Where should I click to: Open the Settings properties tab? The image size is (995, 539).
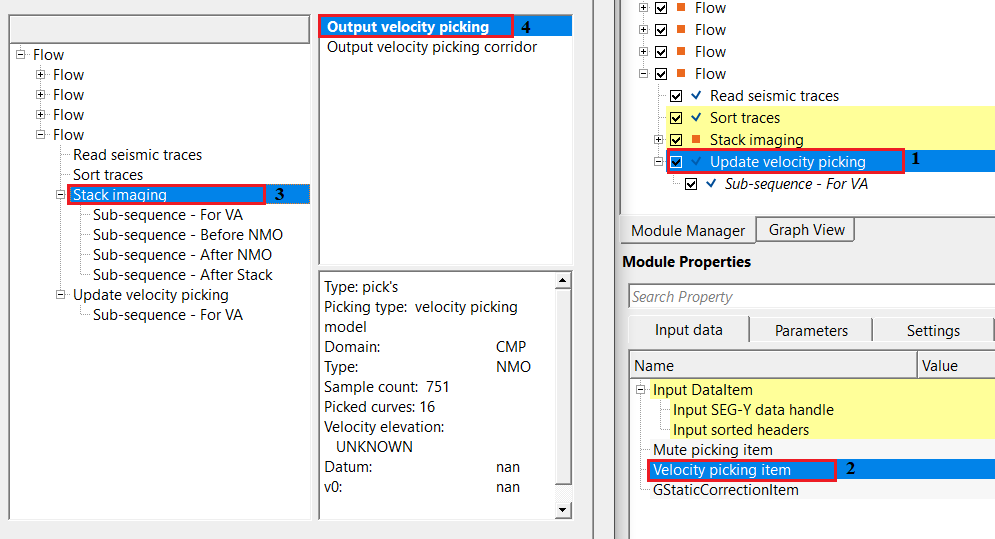(x=933, y=331)
